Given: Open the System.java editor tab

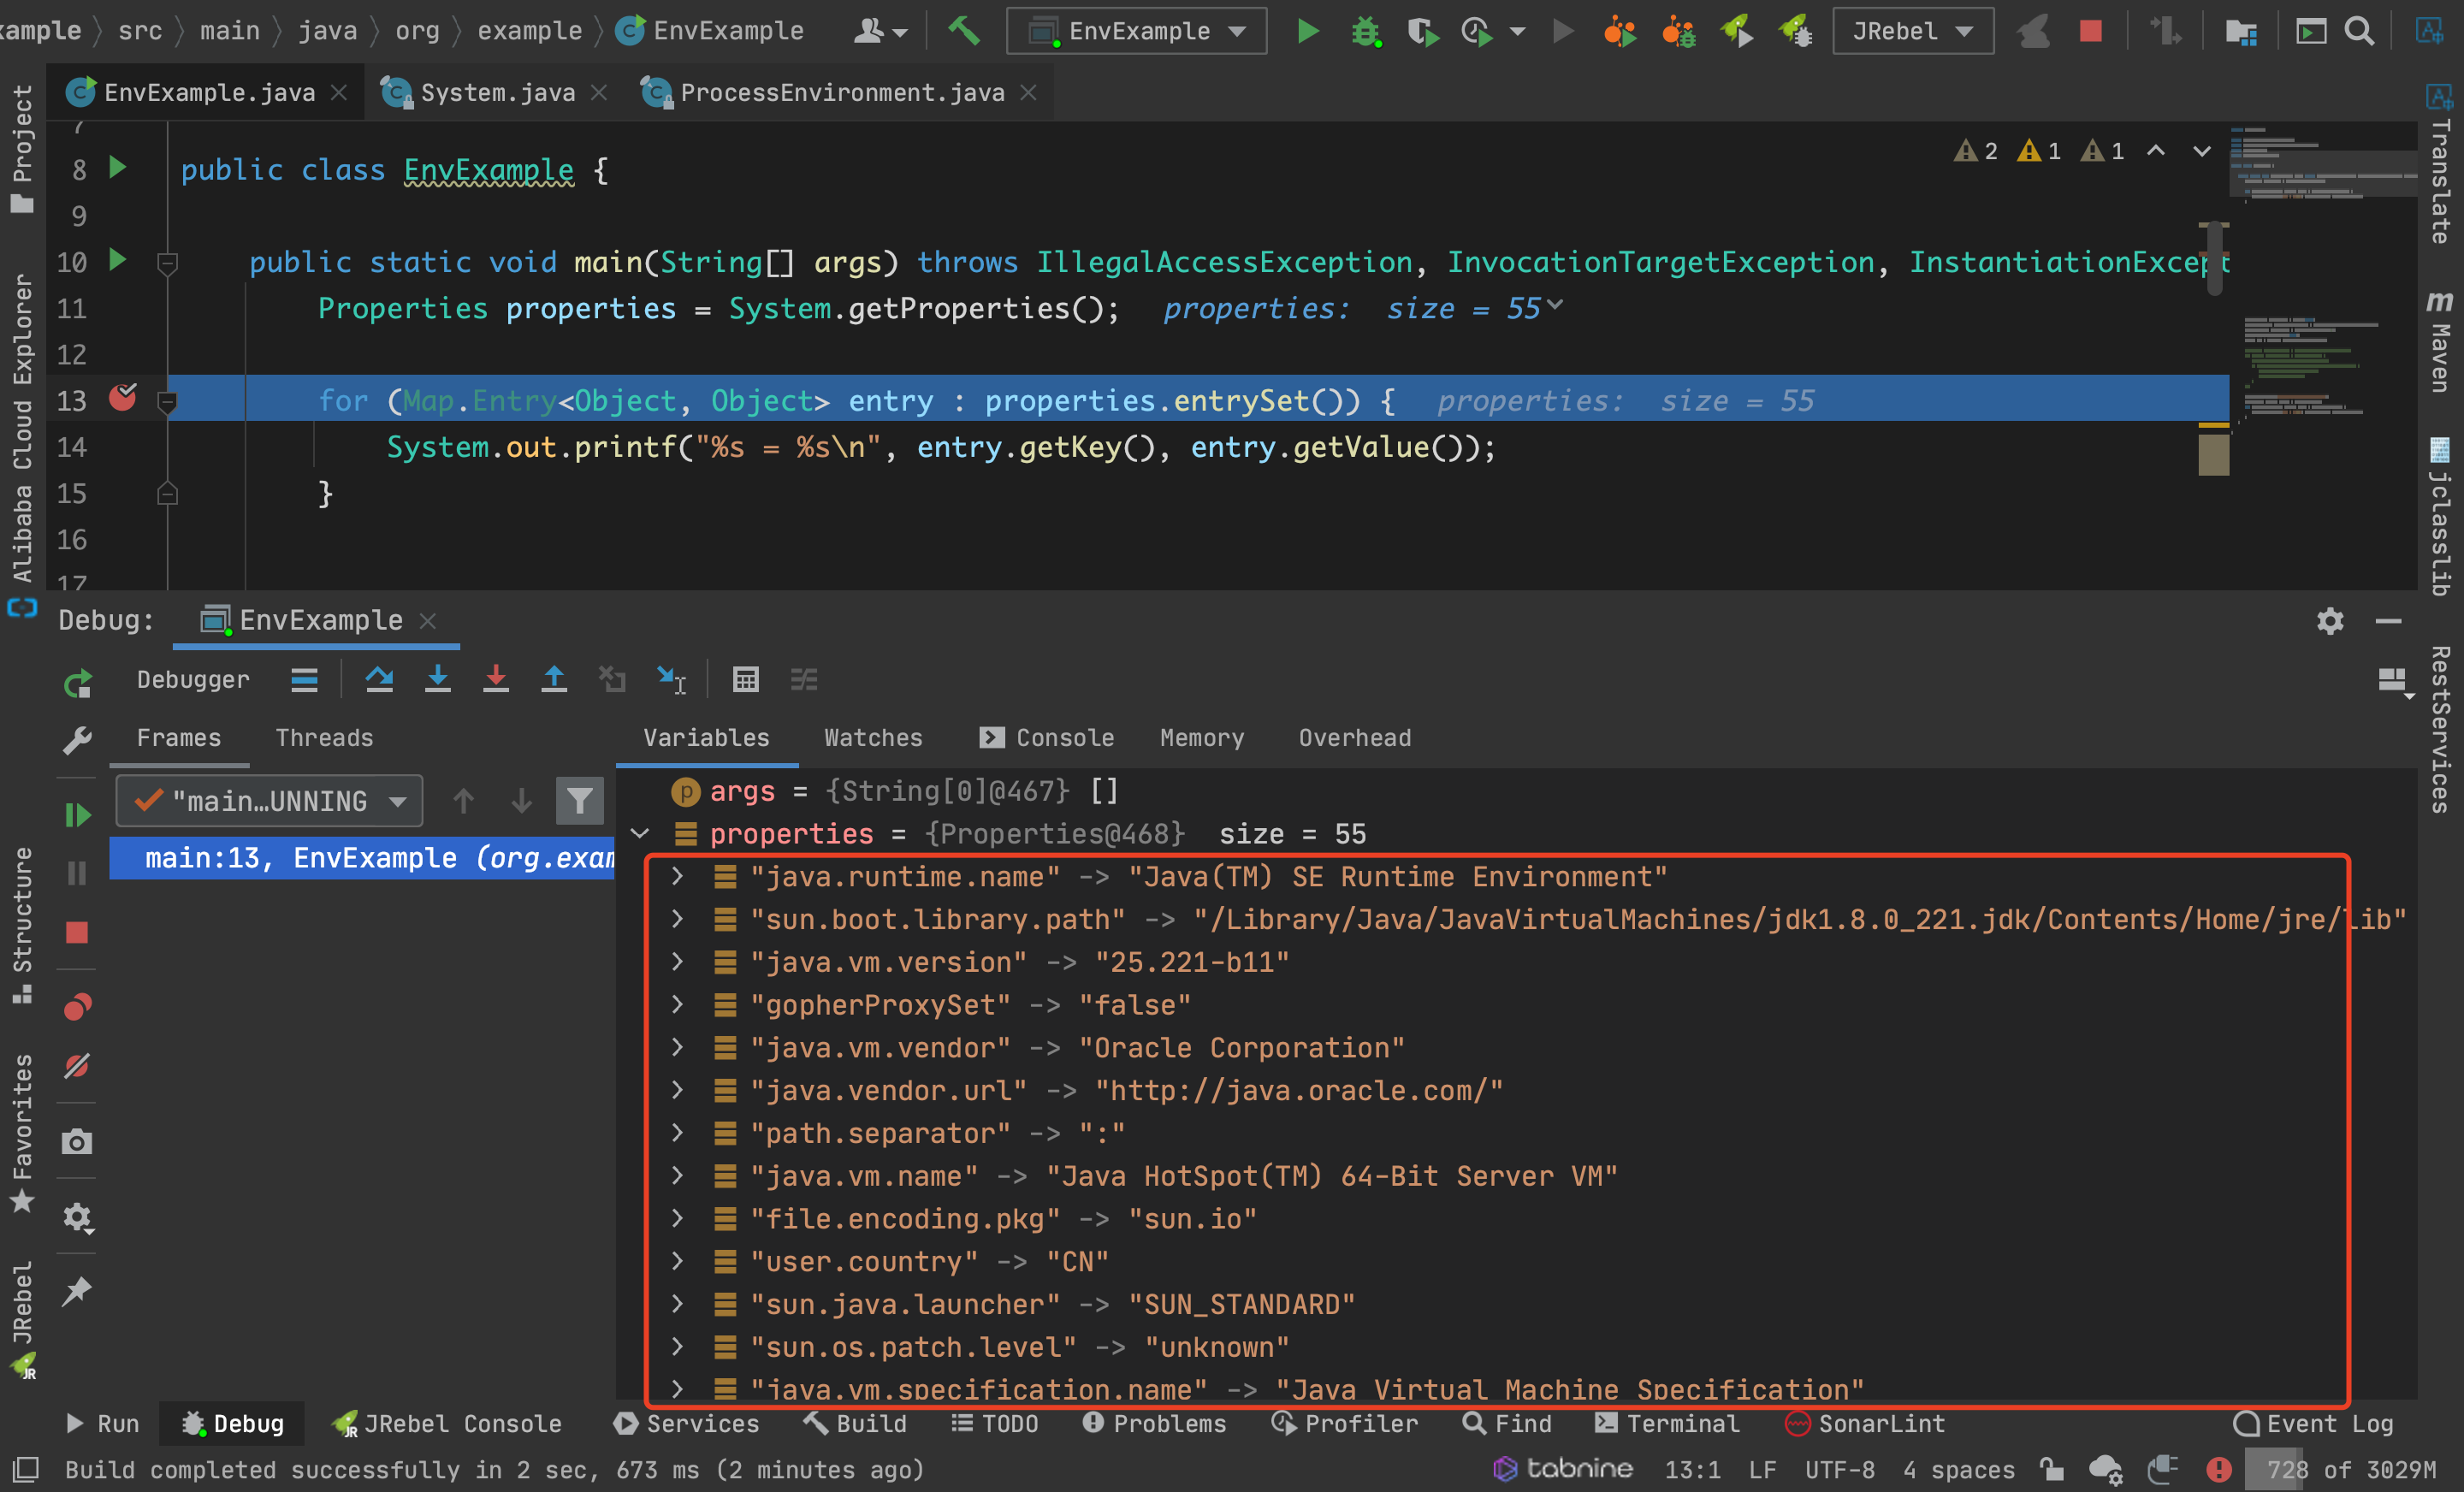Looking at the screenshot, I should coord(497,93).
